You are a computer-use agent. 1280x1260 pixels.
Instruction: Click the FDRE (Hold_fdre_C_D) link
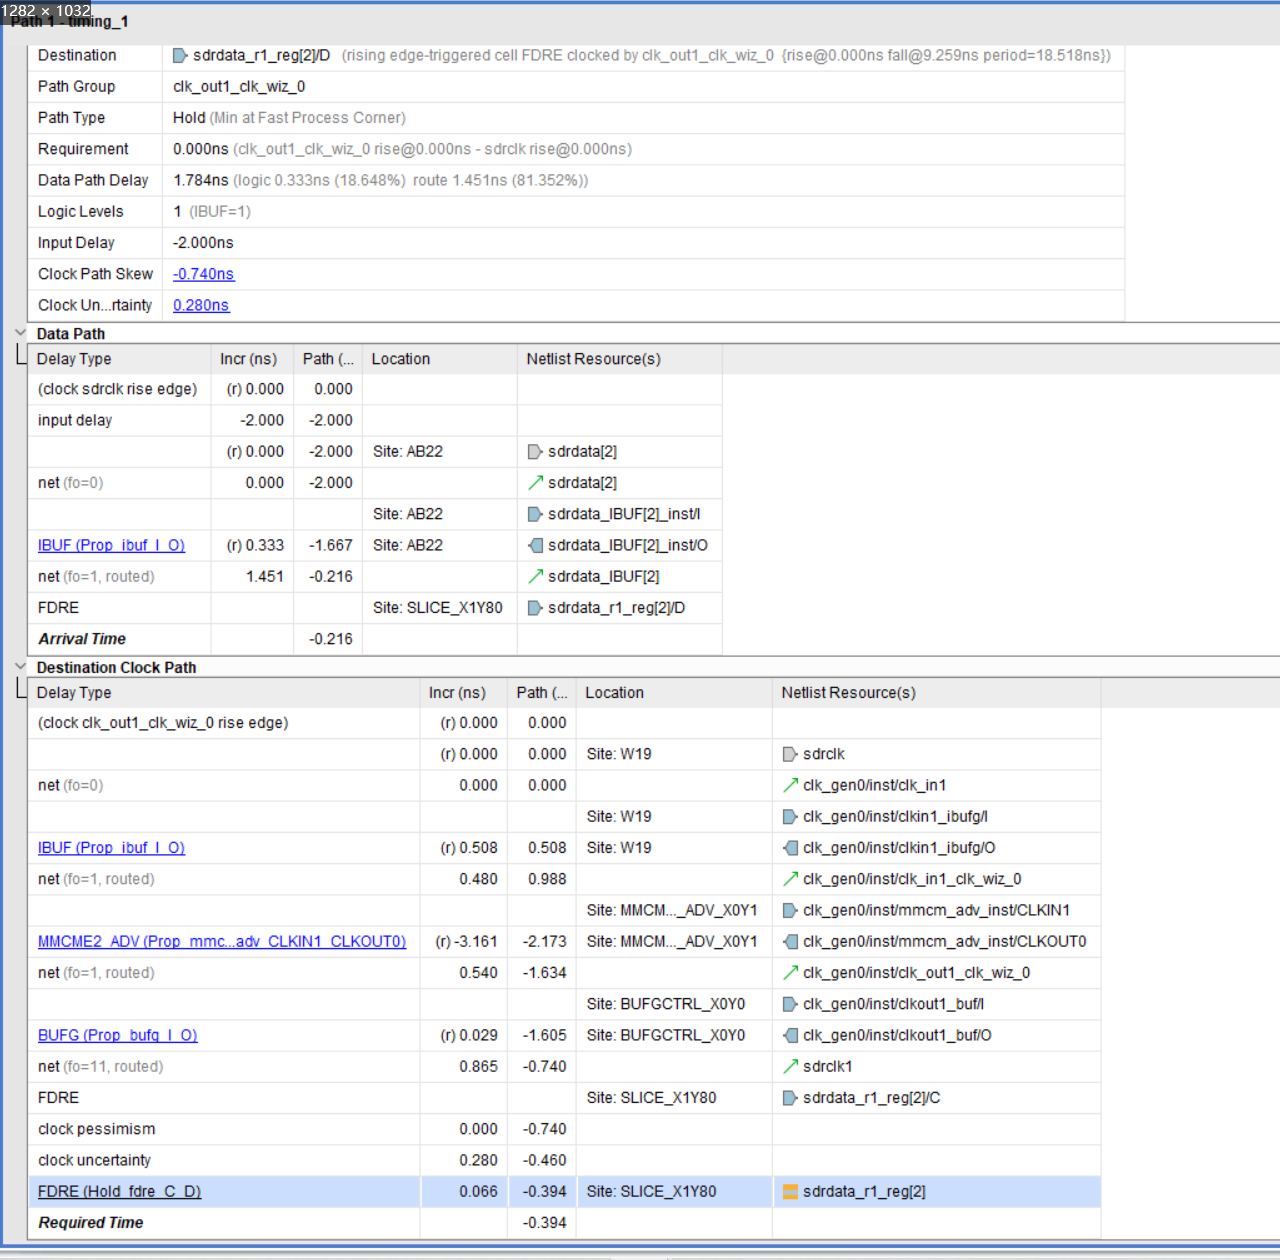coord(119,1191)
